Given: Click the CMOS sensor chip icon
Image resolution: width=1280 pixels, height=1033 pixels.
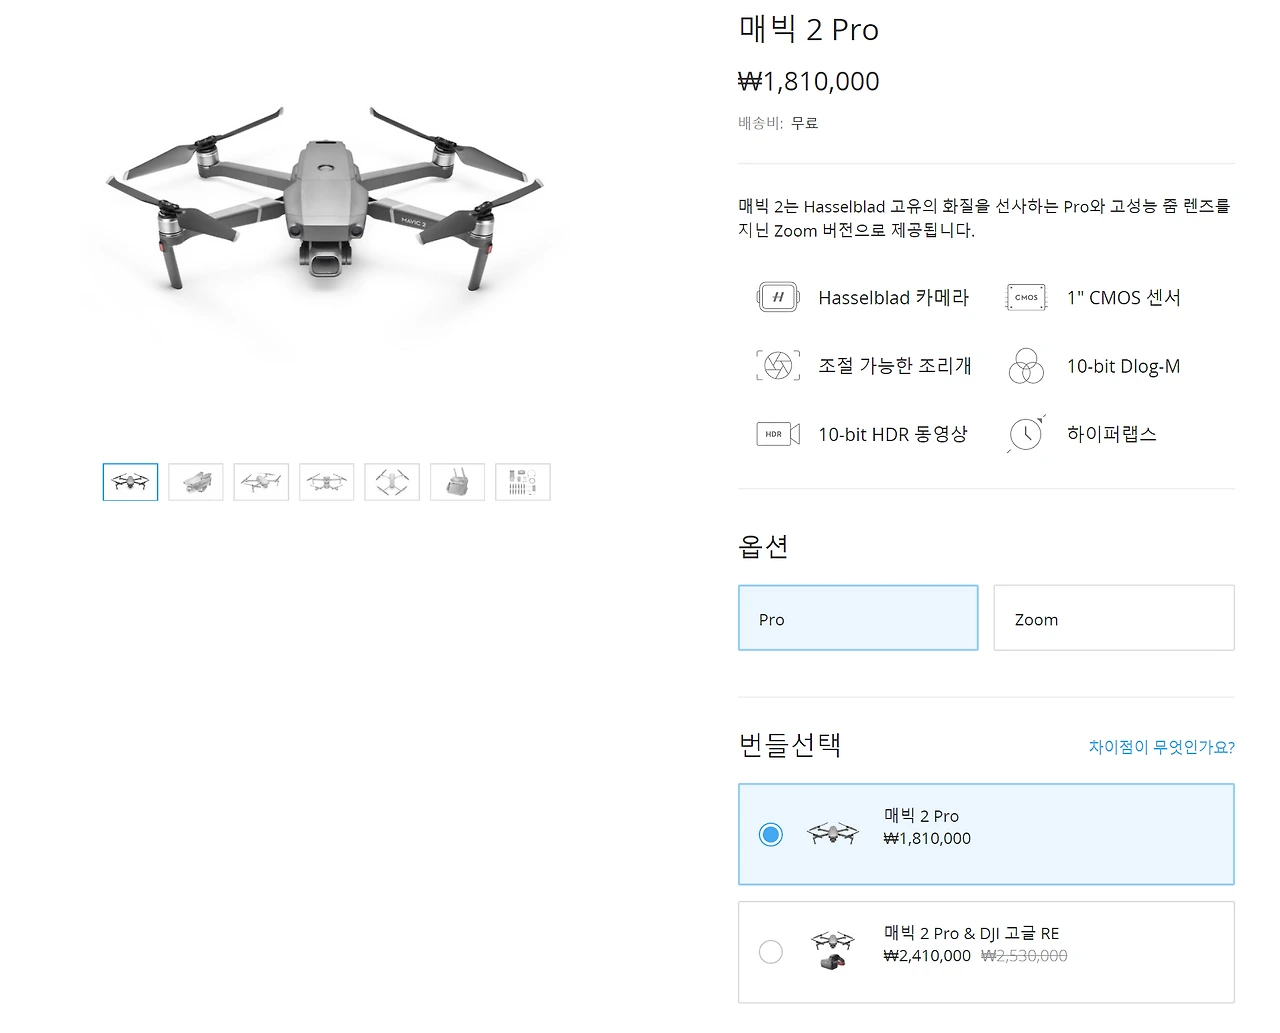Looking at the screenshot, I should pyautogui.click(x=1026, y=297).
